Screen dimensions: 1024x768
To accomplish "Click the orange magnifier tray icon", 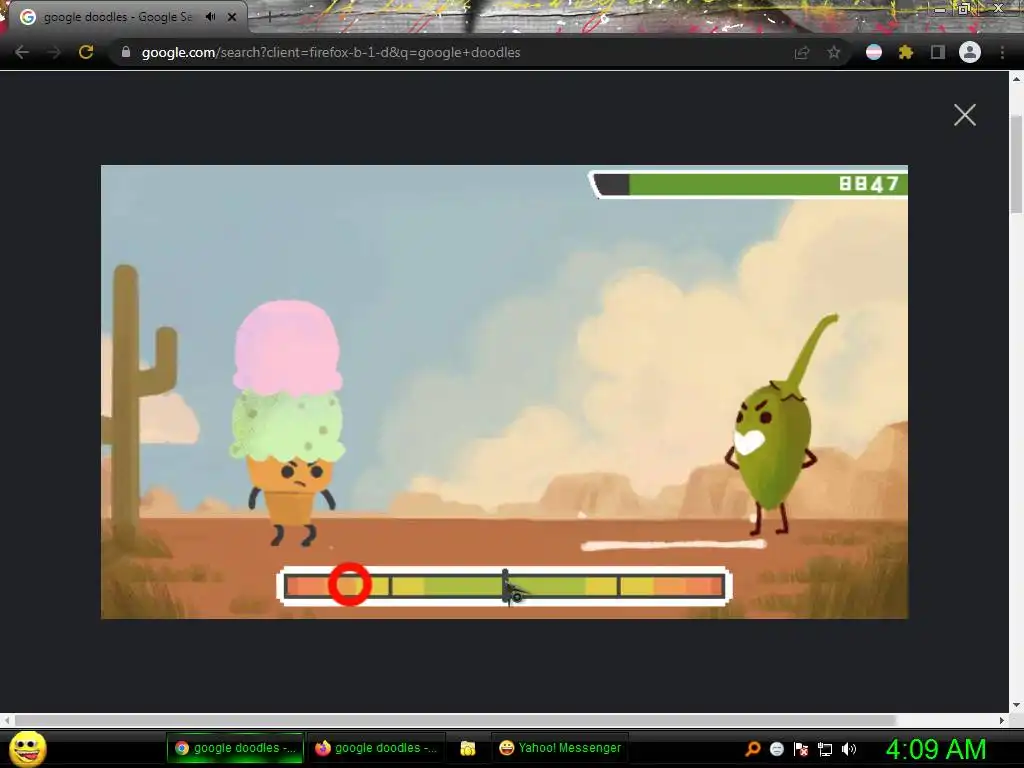I will click(x=752, y=749).
